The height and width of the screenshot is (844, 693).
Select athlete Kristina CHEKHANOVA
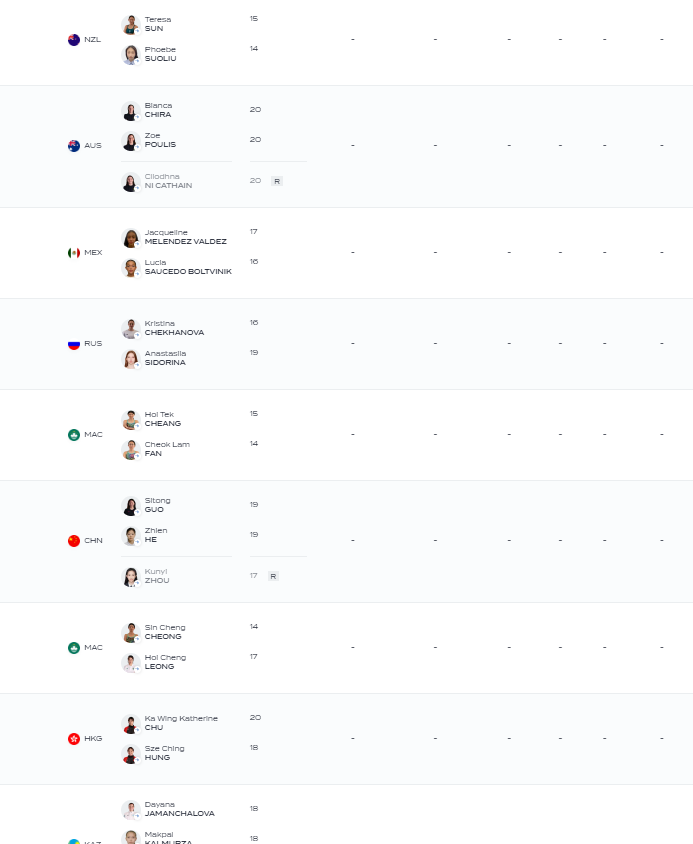(x=174, y=328)
